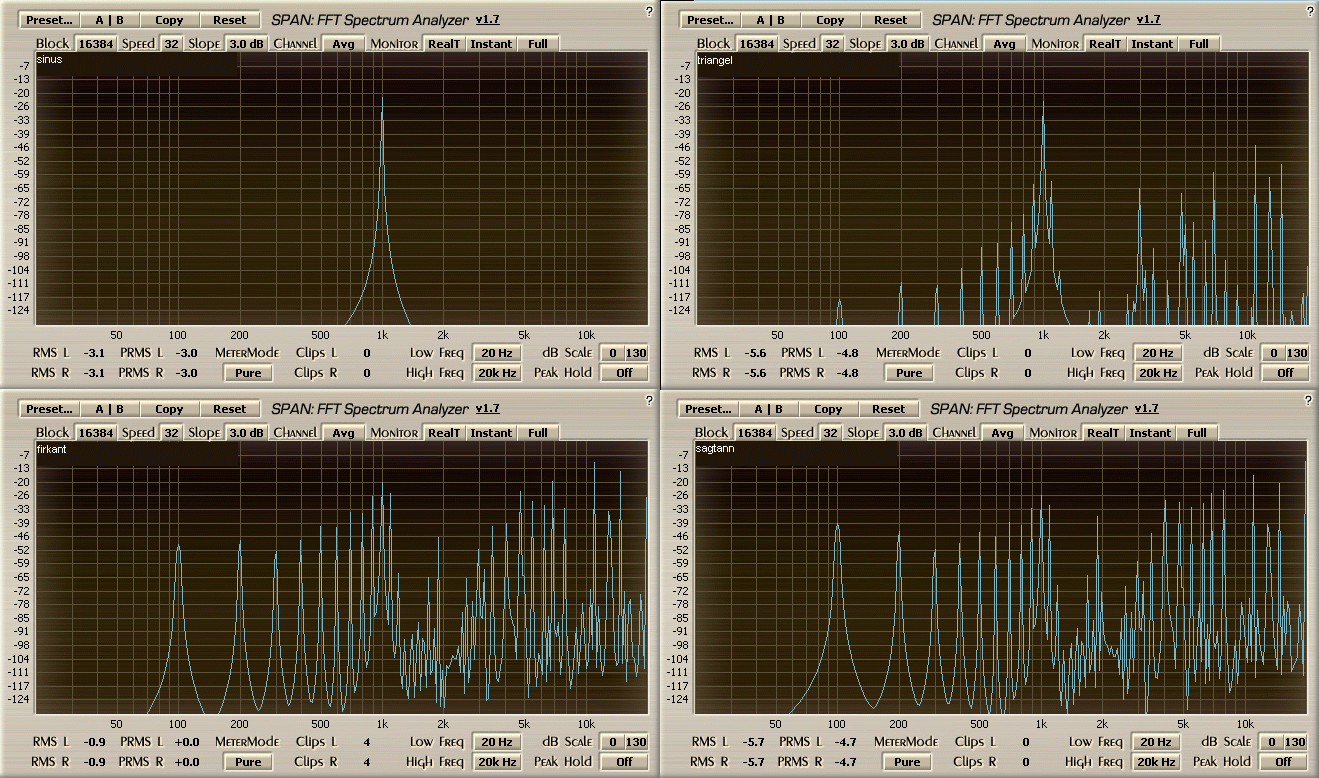
Task: Open help question mark of triangel analyzer
Action: tap(1310, 10)
